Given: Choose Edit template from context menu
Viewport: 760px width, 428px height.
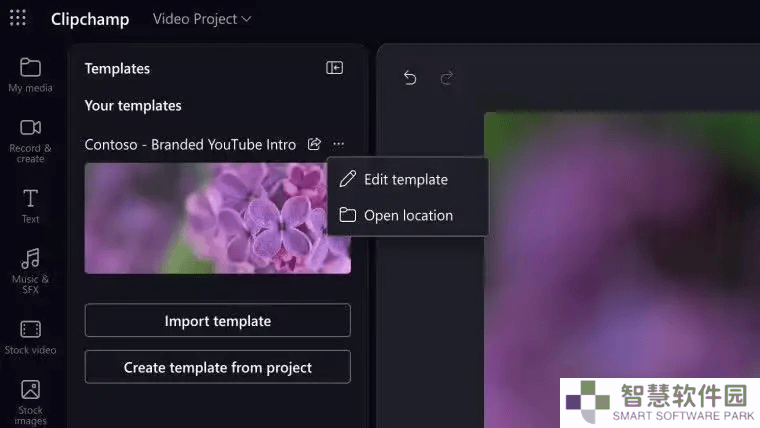Looking at the screenshot, I should click(x=408, y=179).
